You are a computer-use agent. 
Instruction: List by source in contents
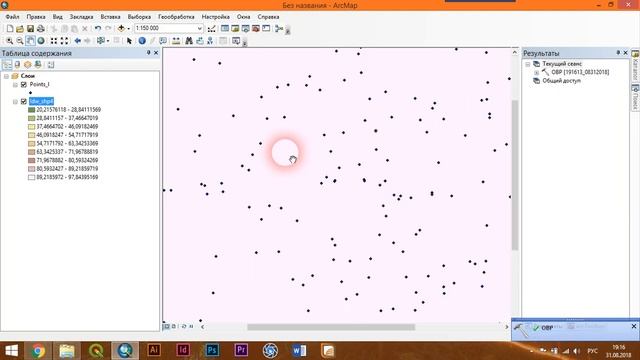point(17,64)
